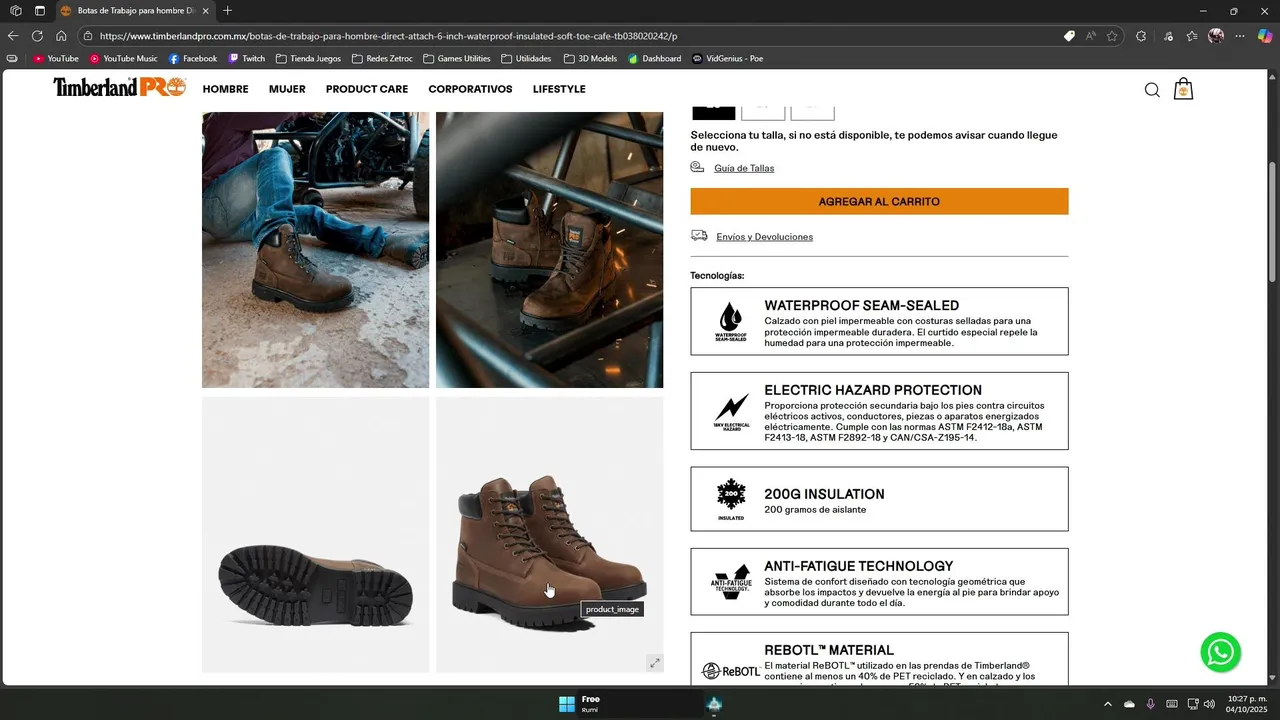Open the YouTube bookmark
The image size is (1280, 720).
point(55,59)
